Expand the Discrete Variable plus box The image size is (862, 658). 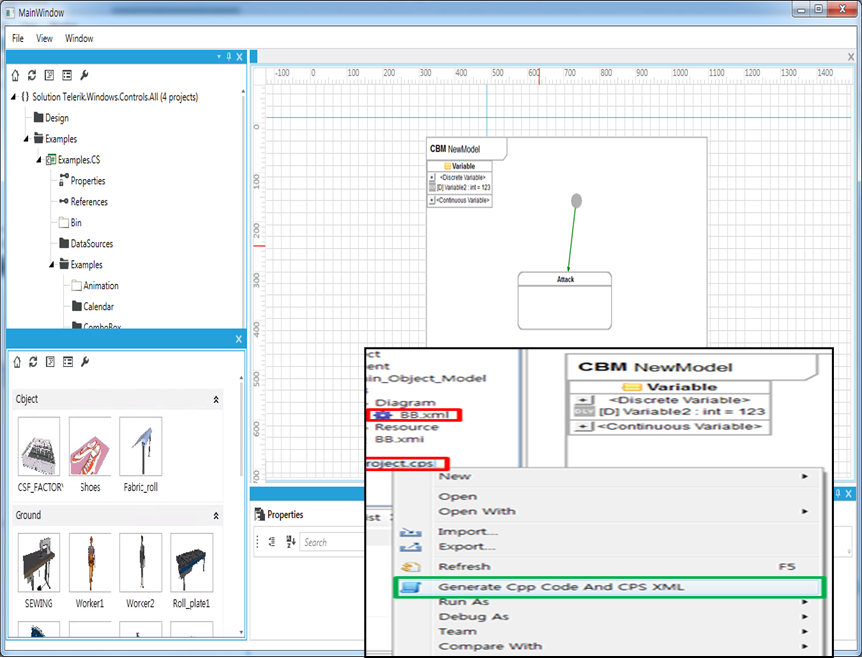[x=432, y=177]
